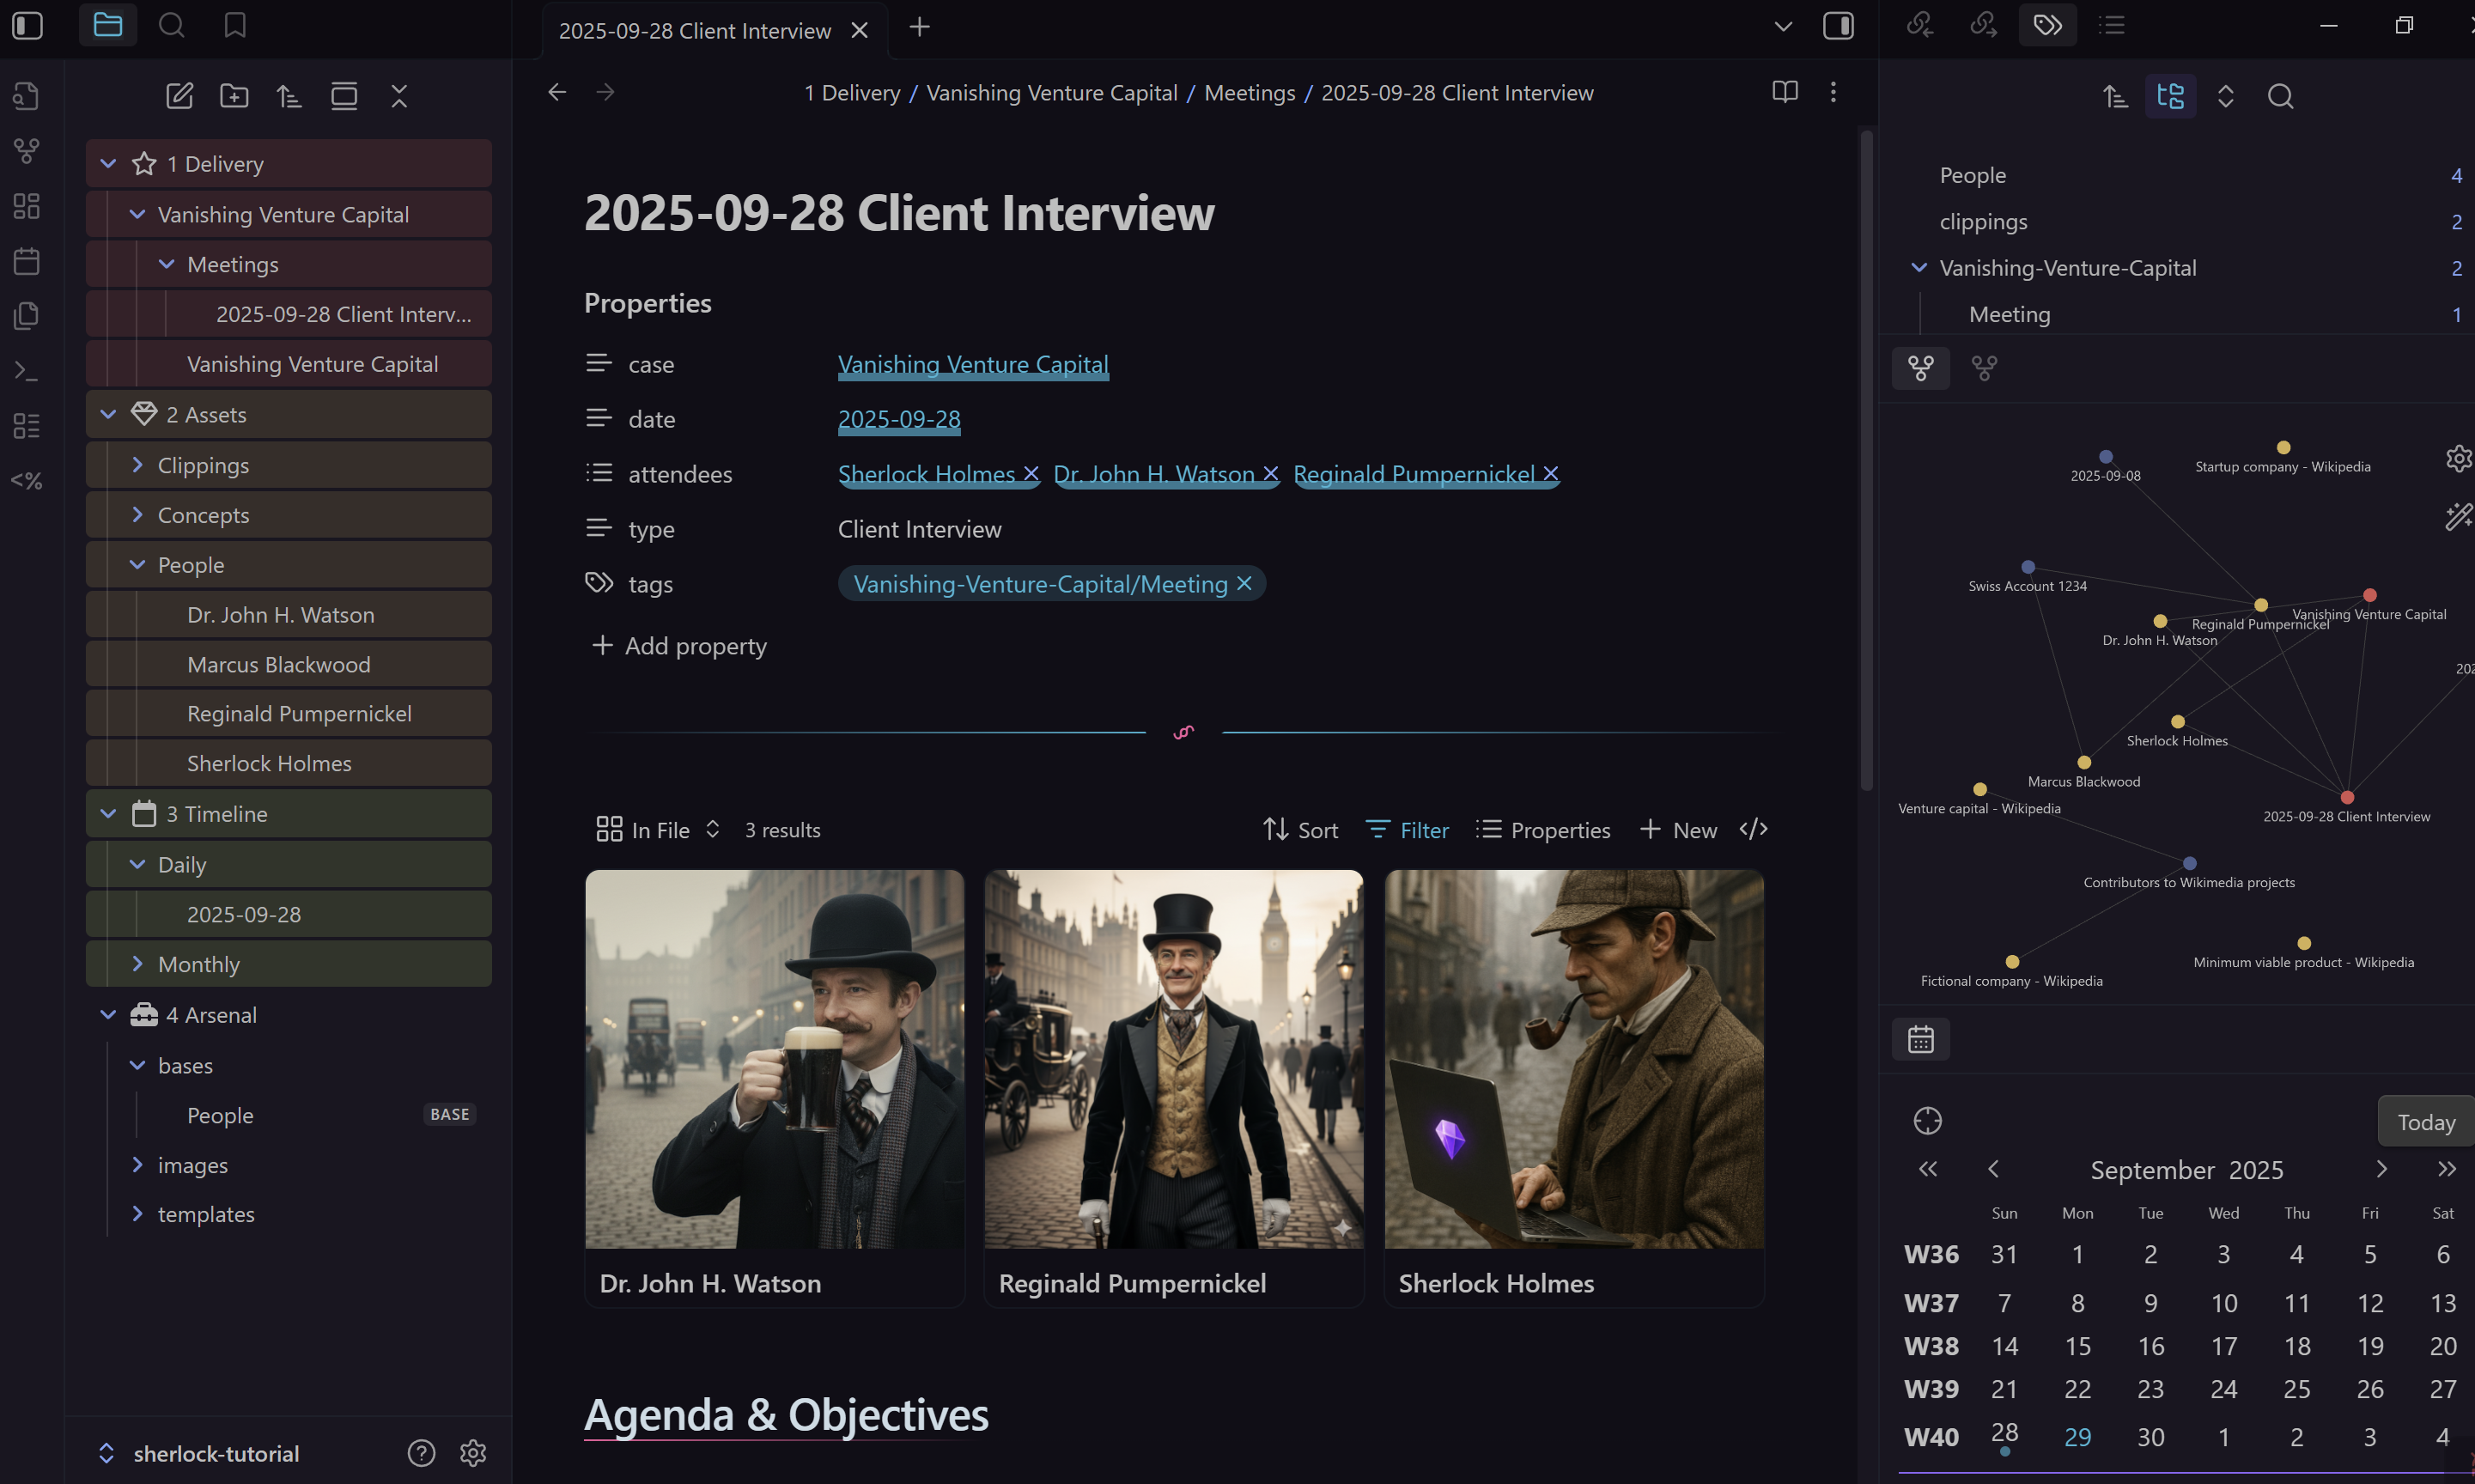Select September 29 in the calendar
2475x1484 pixels.
pyautogui.click(x=2077, y=1436)
